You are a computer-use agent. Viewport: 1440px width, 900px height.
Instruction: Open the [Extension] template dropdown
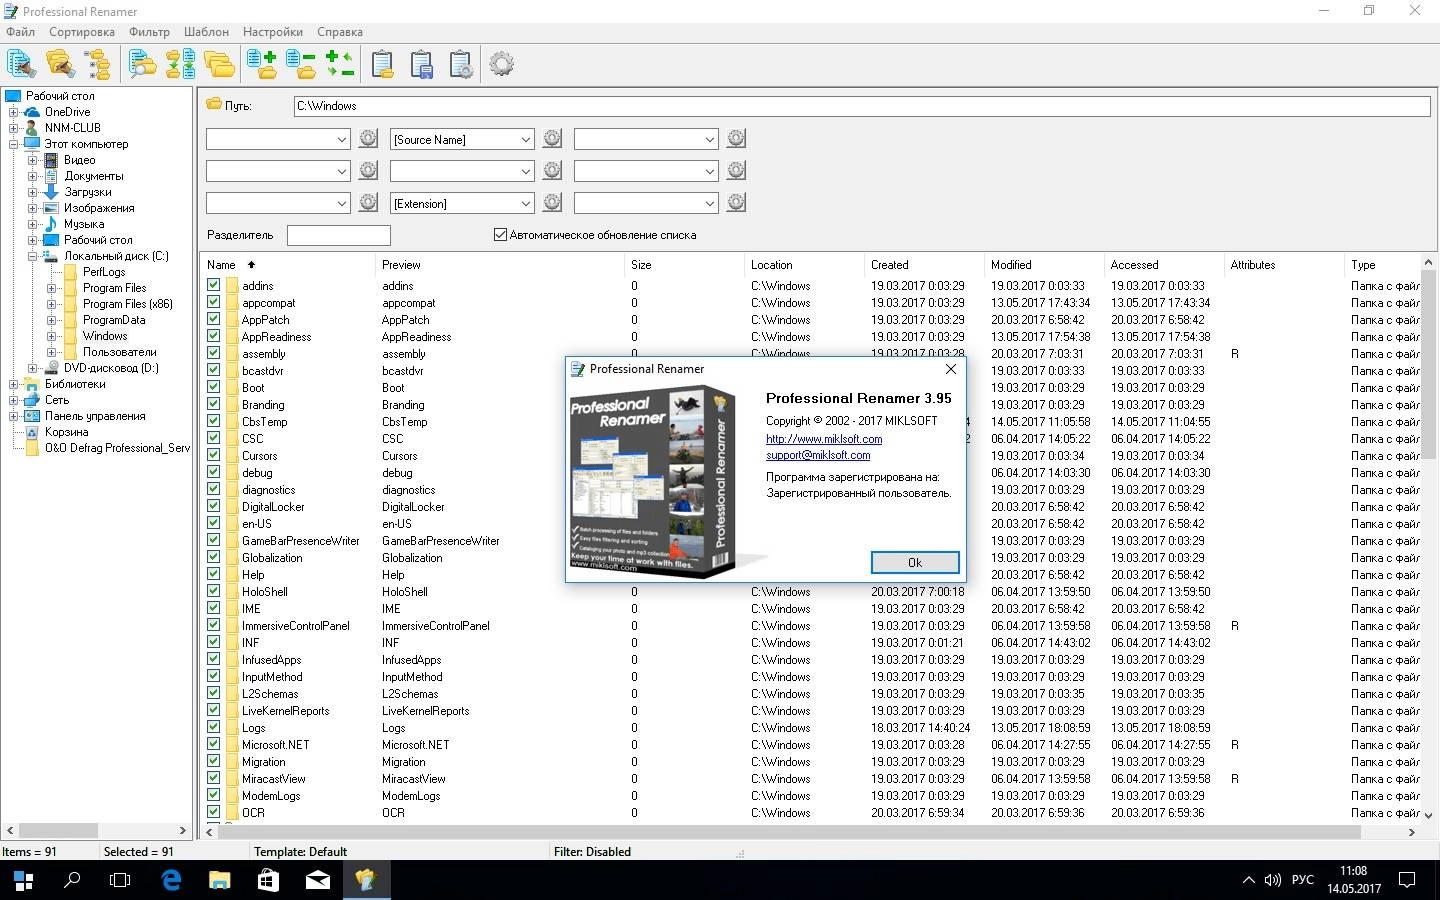(x=526, y=203)
